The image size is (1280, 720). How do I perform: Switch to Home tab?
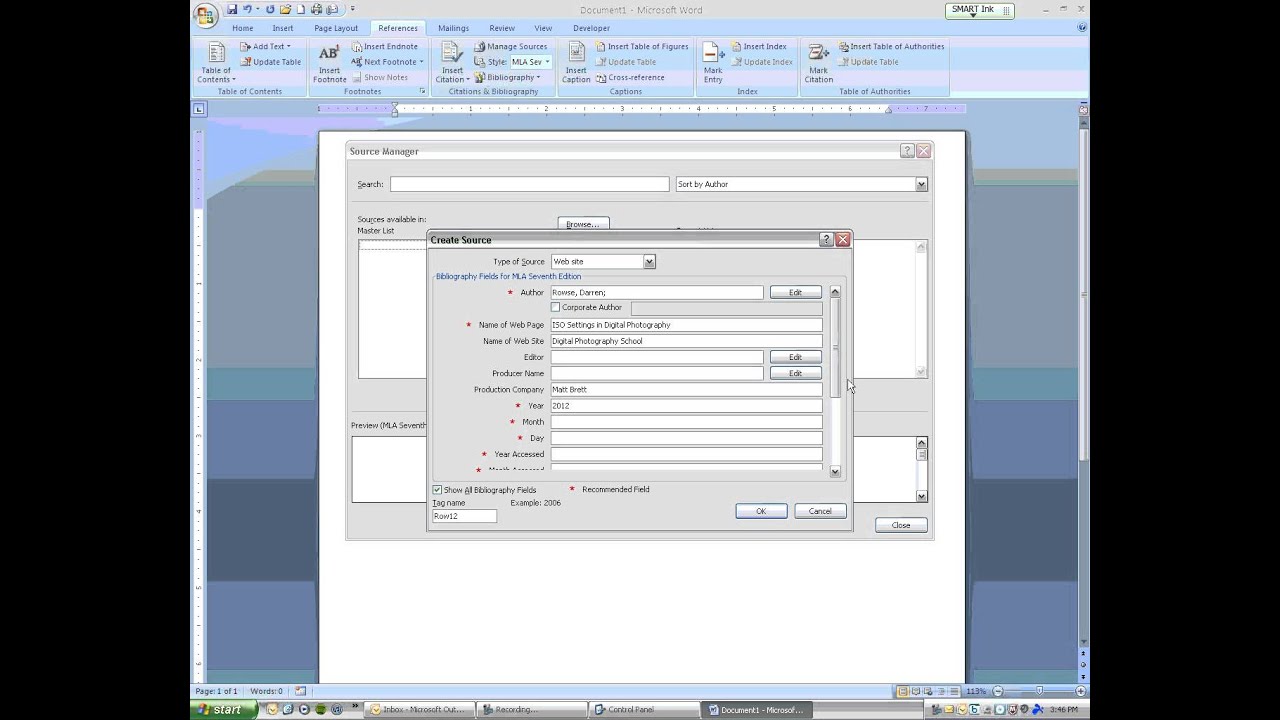tap(243, 28)
